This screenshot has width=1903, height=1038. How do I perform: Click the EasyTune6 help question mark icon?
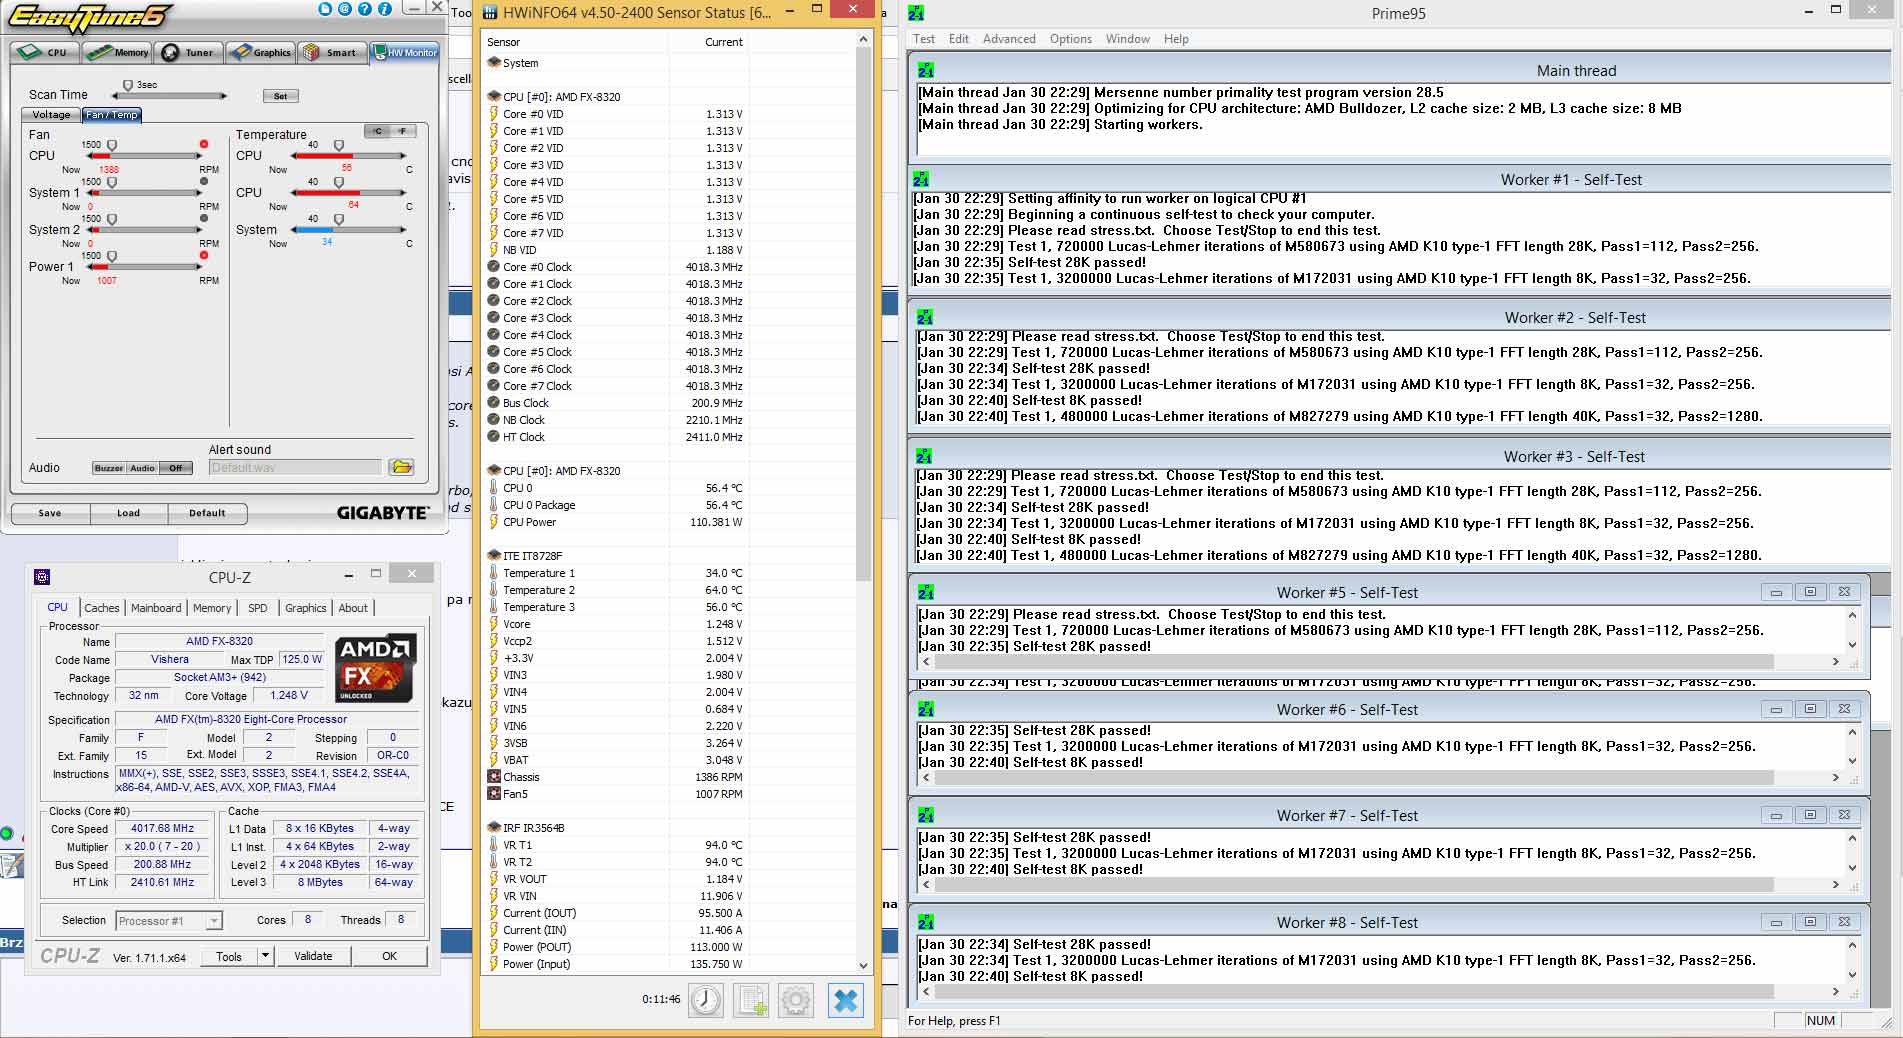pos(366,9)
